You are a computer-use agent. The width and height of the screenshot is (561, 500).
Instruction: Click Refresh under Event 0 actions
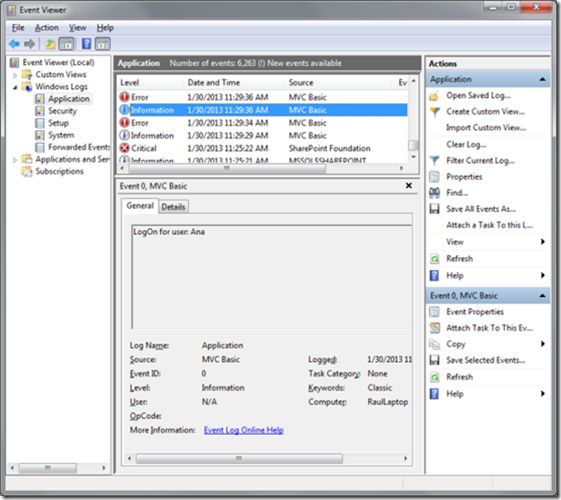point(459,377)
